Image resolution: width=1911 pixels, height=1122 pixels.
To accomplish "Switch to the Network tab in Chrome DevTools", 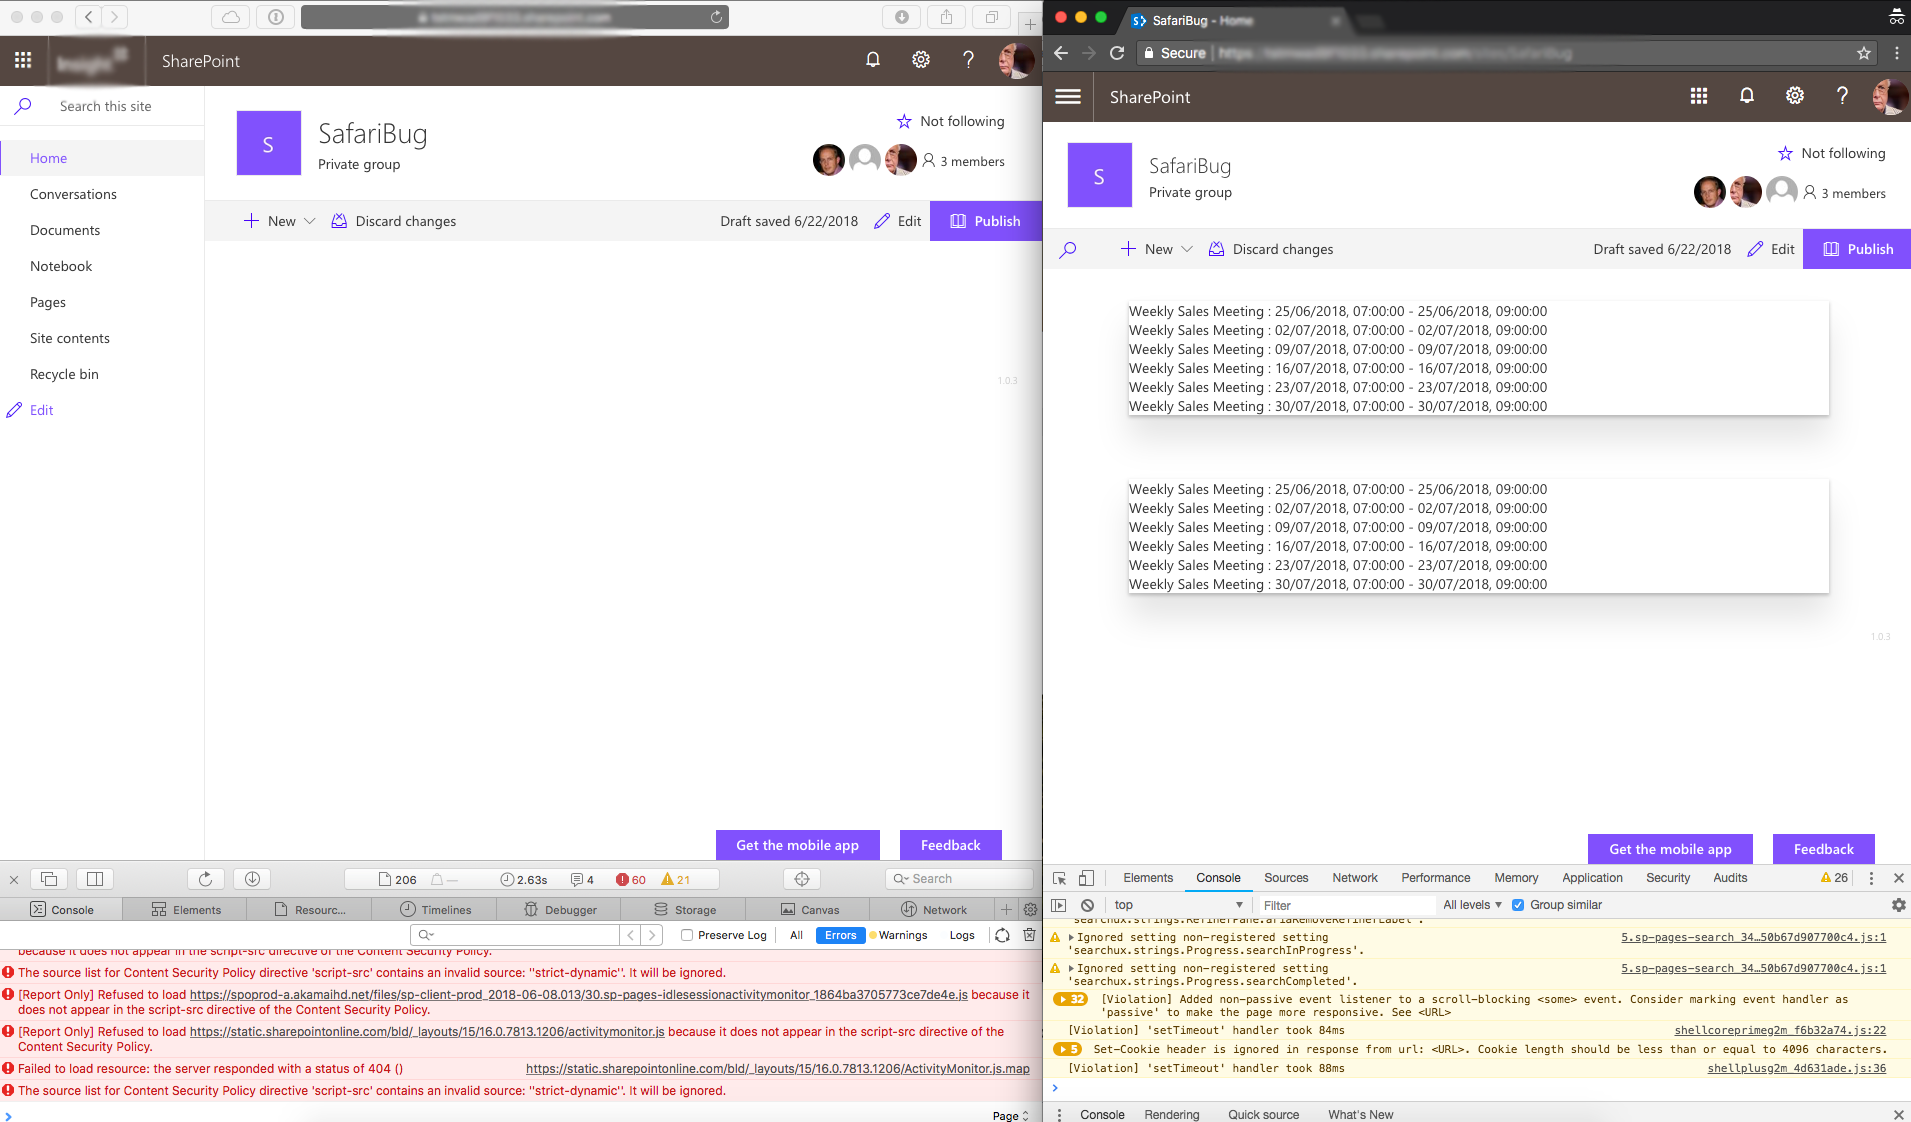I will pyautogui.click(x=1354, y=878).
